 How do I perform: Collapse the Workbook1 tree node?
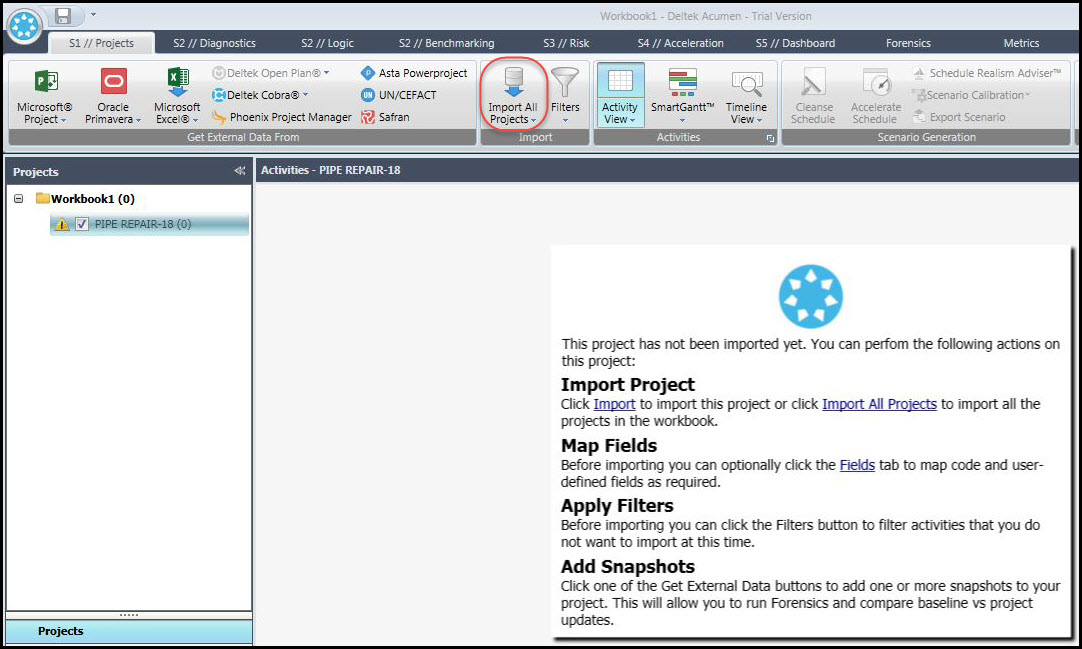click(17, 198)
